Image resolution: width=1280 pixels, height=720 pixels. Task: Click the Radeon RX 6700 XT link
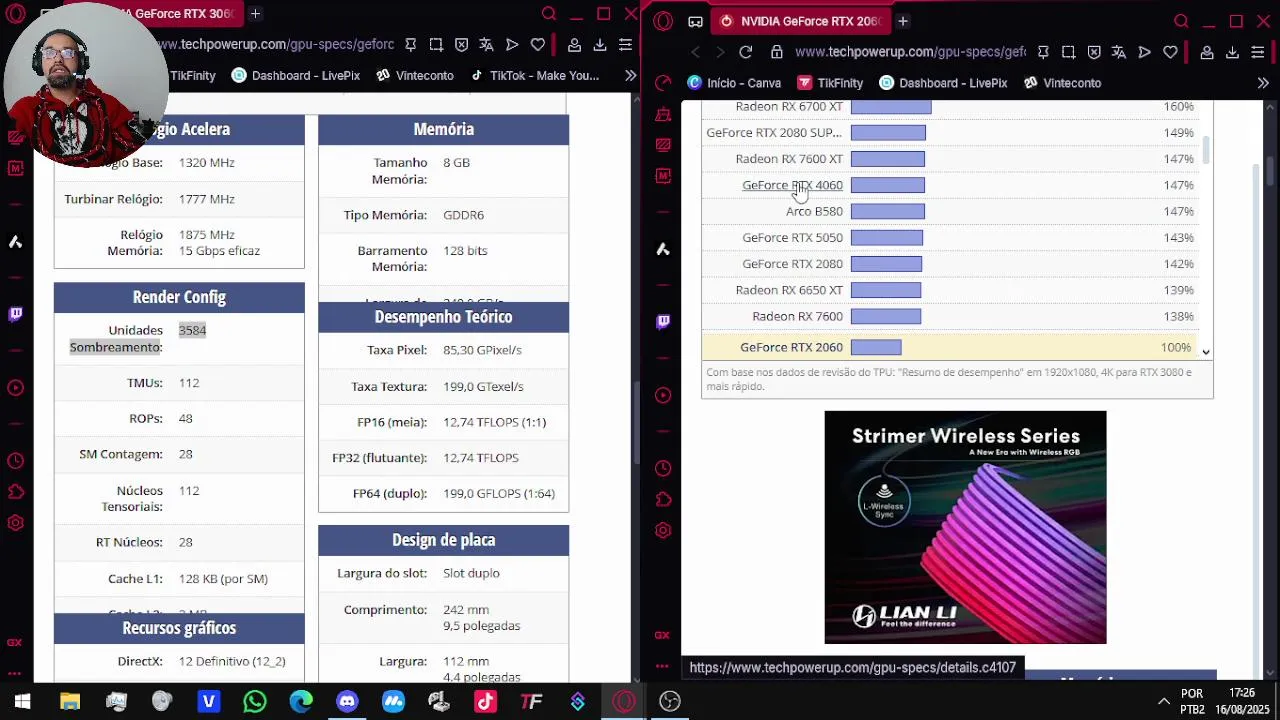[789, 106]
